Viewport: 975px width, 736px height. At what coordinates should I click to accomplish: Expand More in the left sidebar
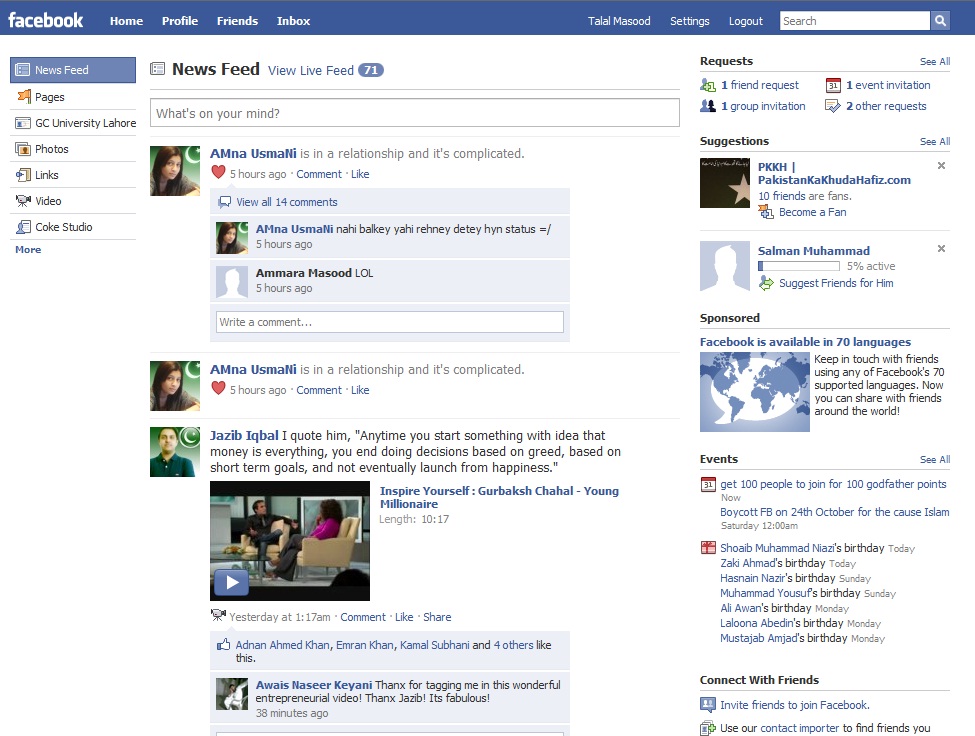[x=26, y=249]
